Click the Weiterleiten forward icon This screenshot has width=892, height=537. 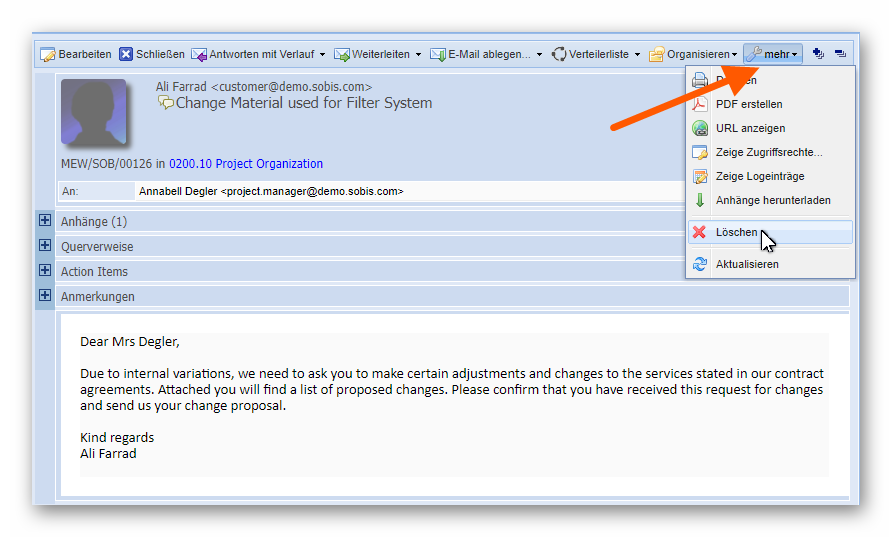tap(341, 55)
